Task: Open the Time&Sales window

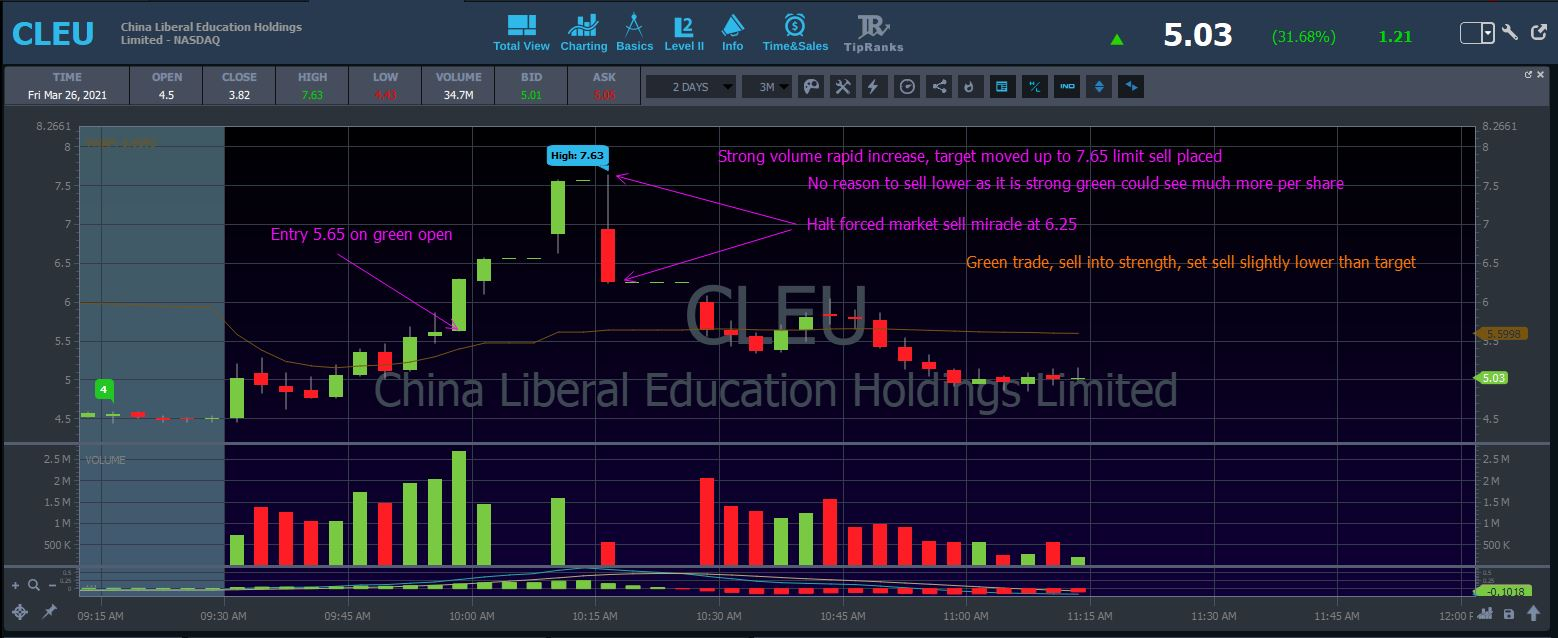Action: coord(795,33)
